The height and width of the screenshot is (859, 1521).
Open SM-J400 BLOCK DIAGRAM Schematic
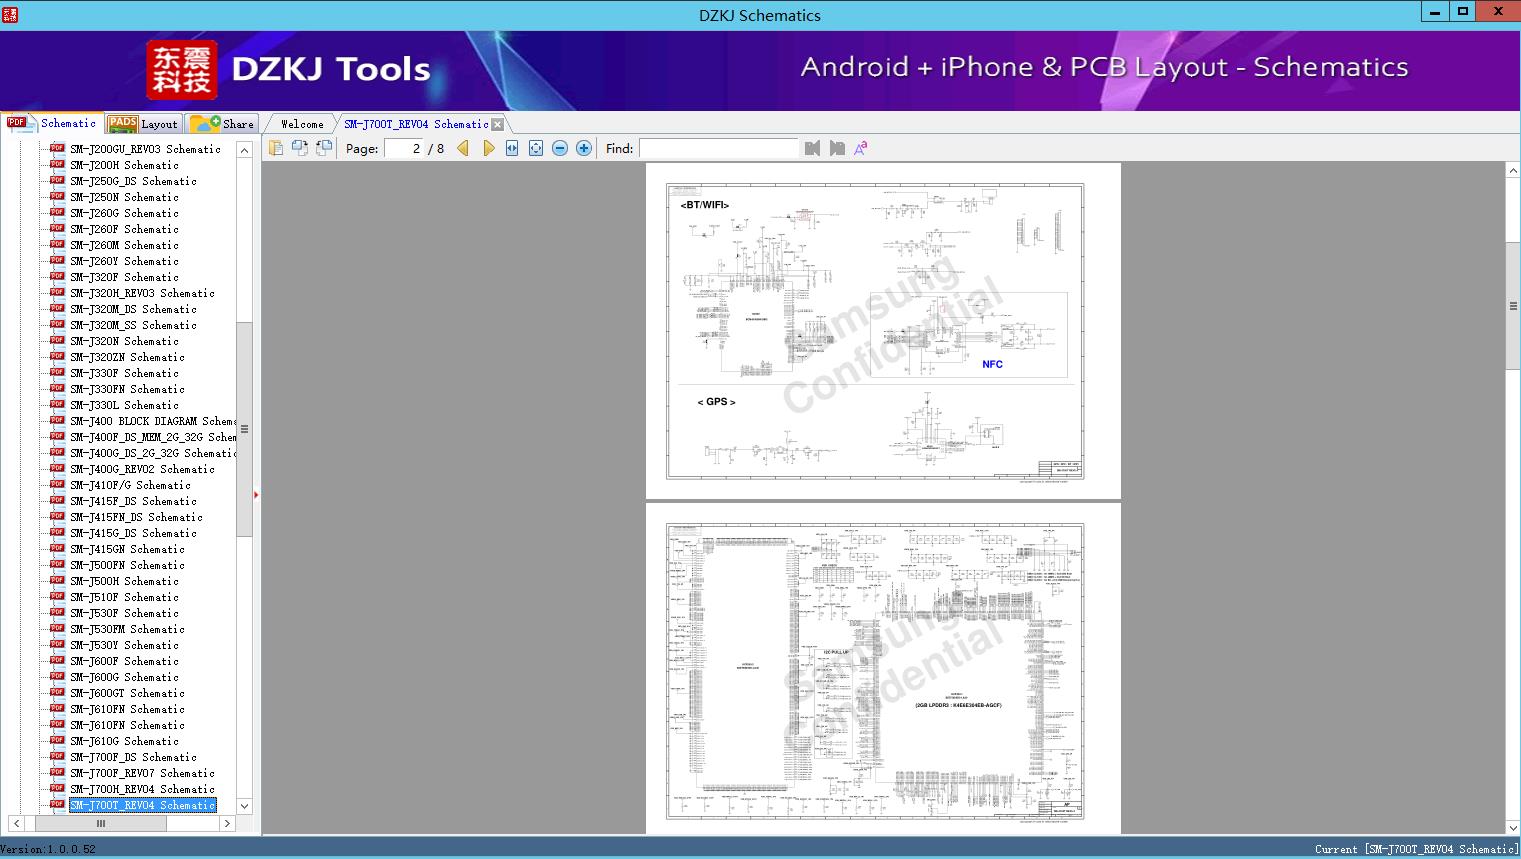[153, 421]
